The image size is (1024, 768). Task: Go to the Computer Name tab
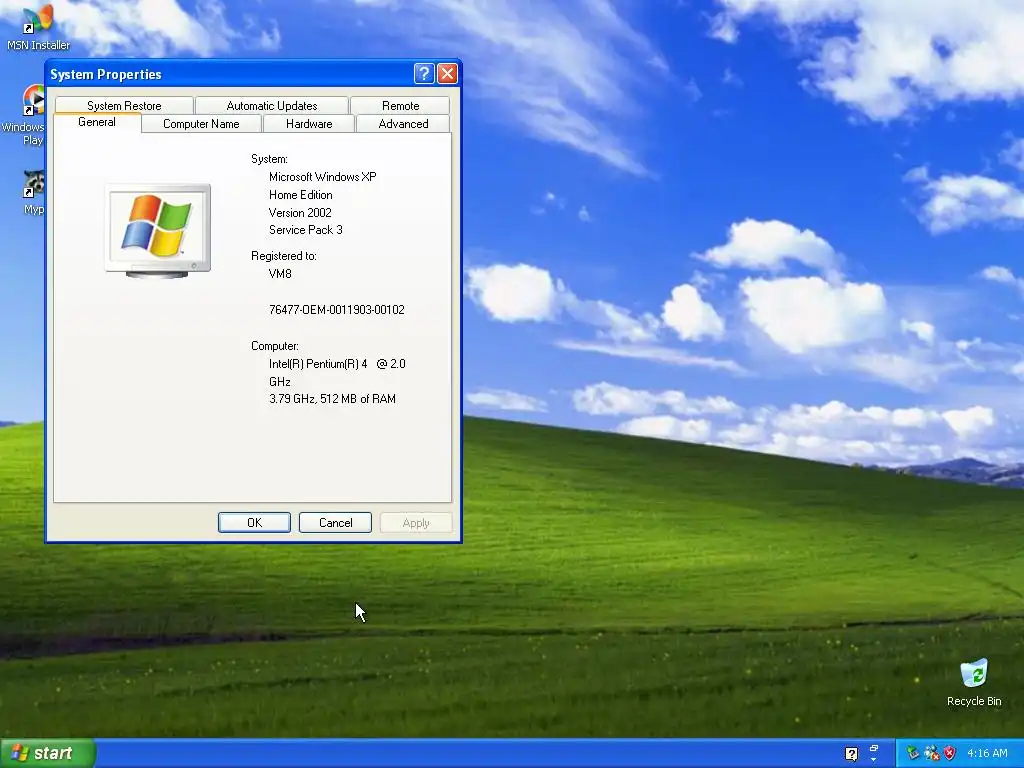coord(201,123)
